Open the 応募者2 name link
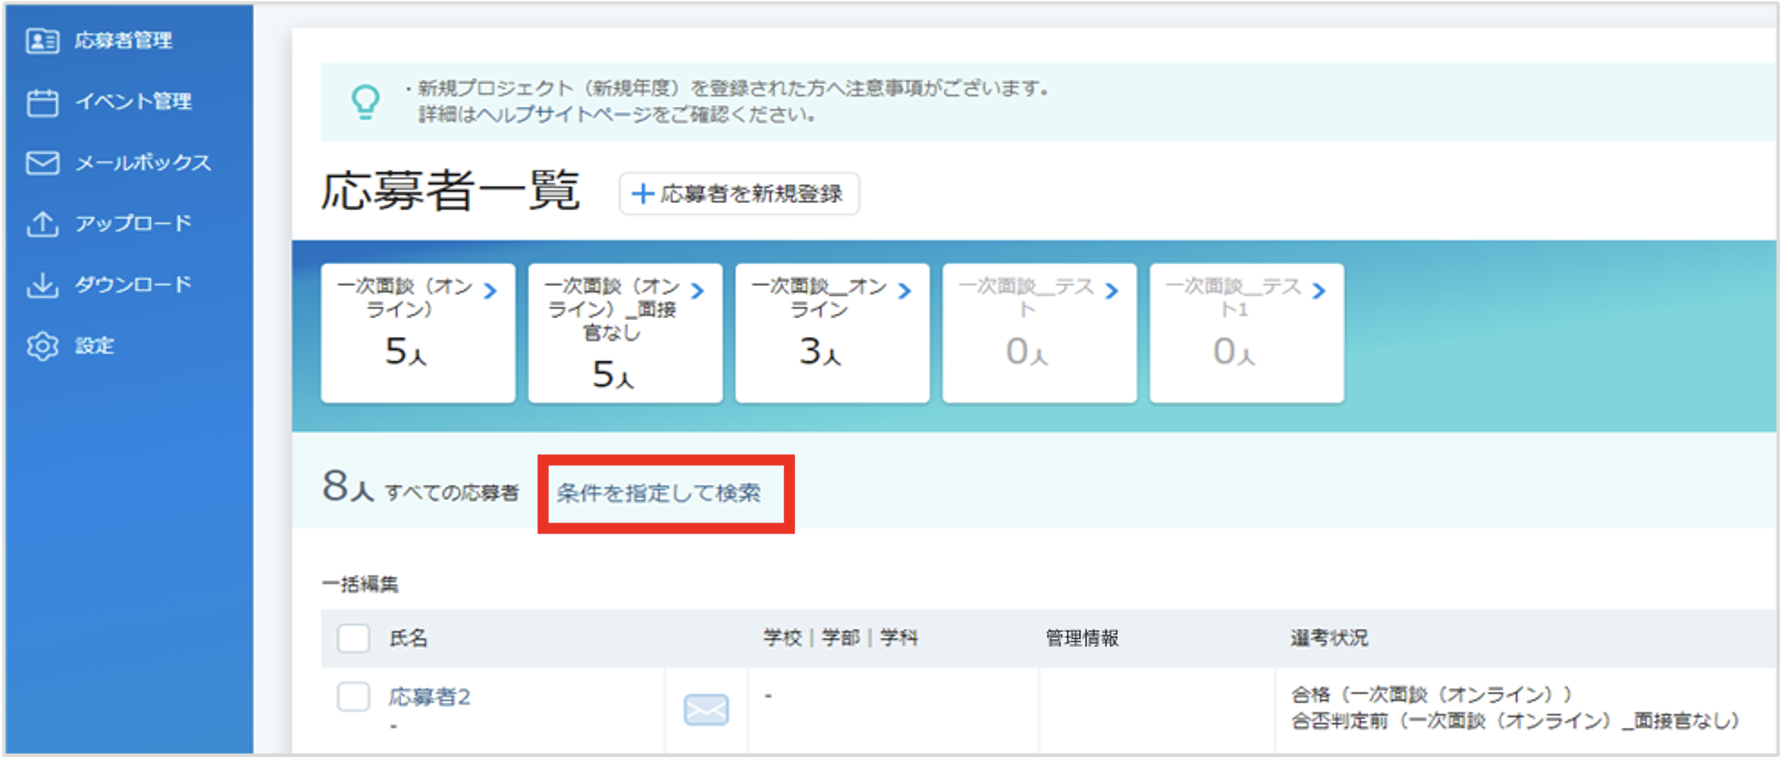 pyautogui.click(x=429, y=697)
